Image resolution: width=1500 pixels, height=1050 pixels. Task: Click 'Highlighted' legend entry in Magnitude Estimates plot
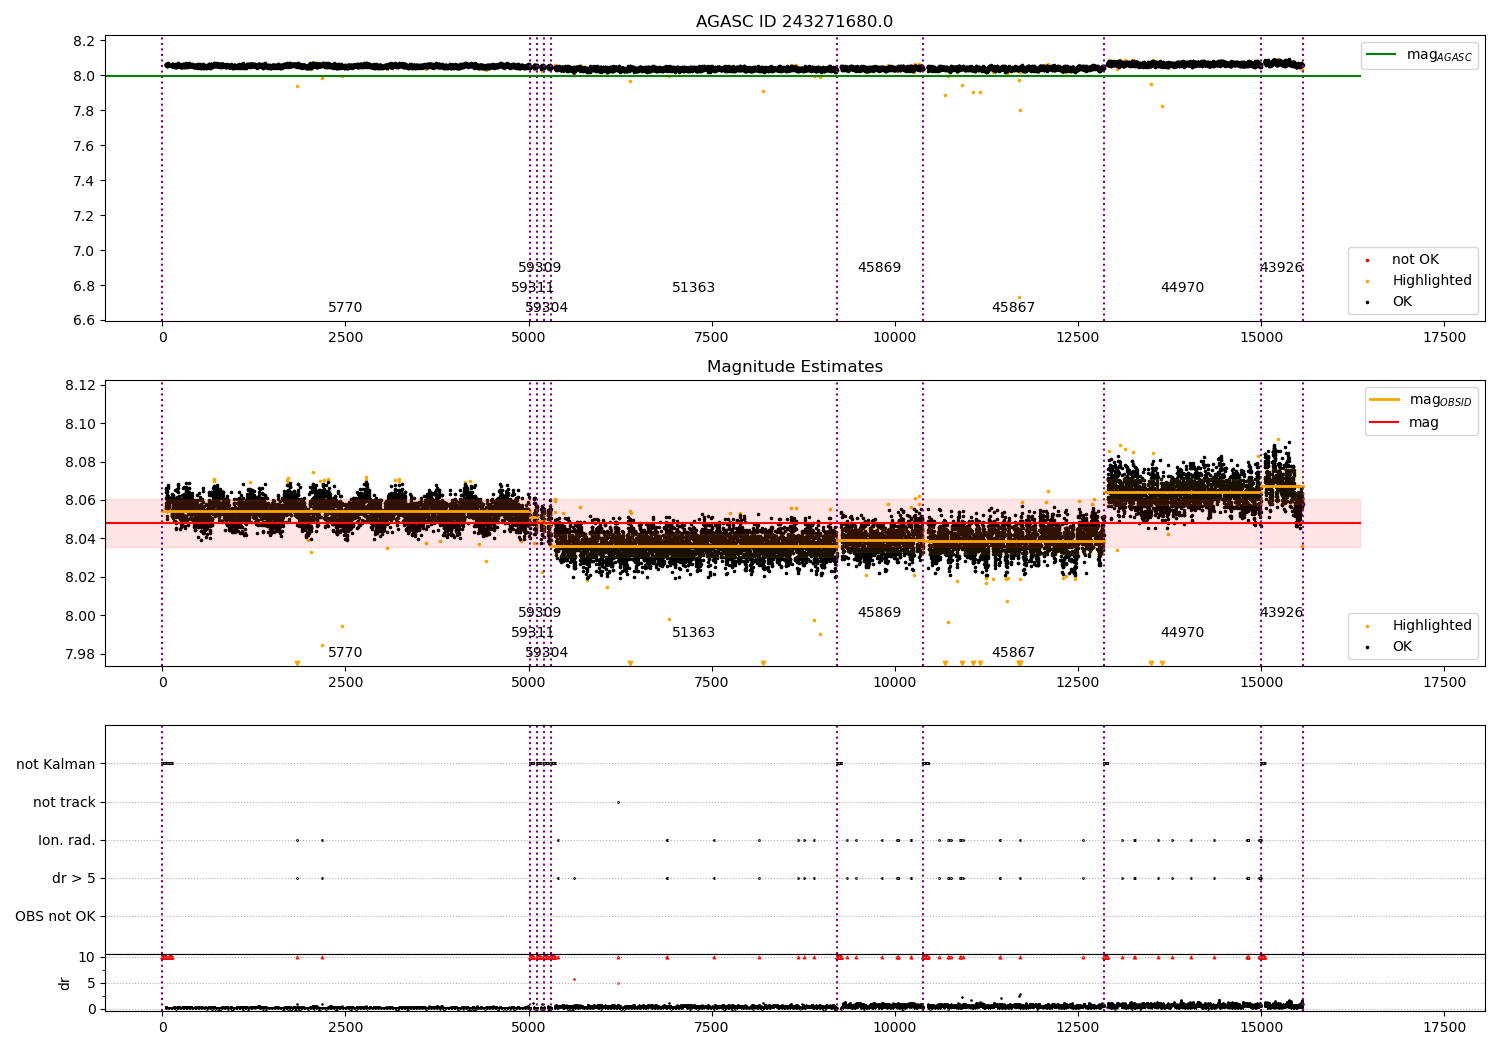click(x=1432, y=626)
